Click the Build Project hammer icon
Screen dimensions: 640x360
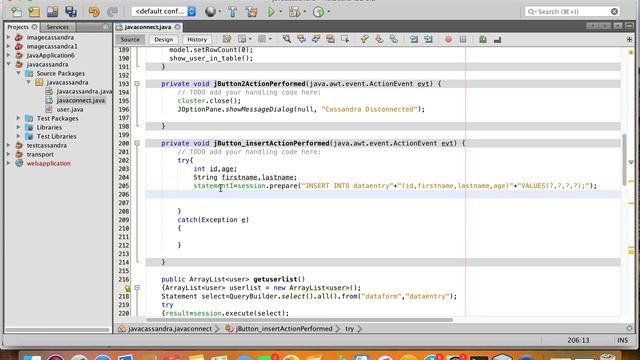click(233, 12)
